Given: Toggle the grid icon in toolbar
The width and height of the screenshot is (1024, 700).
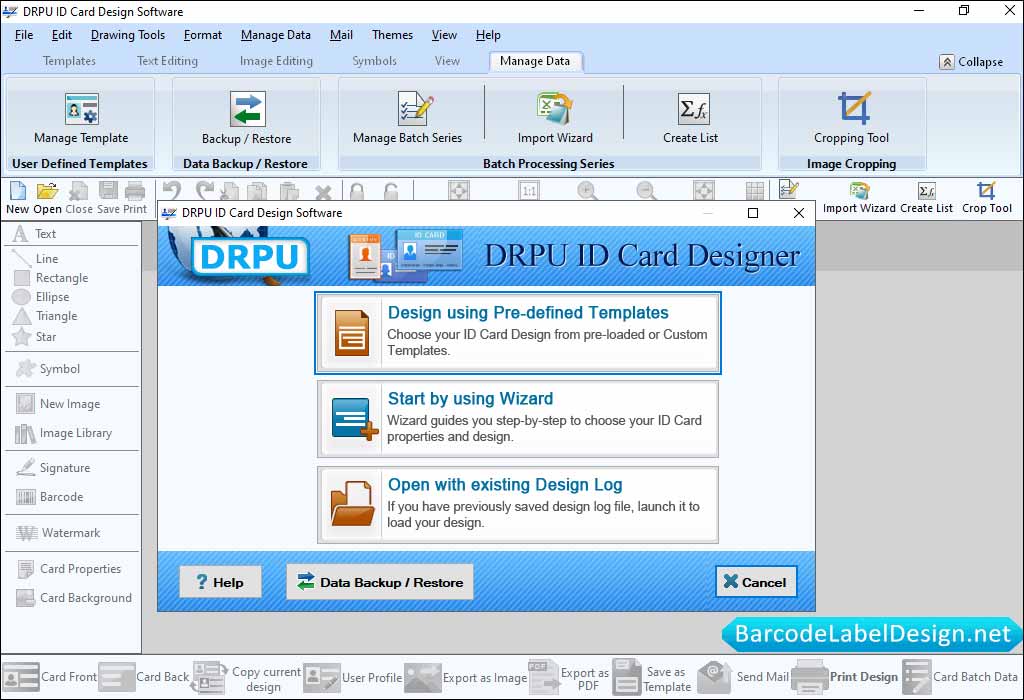Looking at the screenshot, I should pyautogui.click(x=754, y=191).
